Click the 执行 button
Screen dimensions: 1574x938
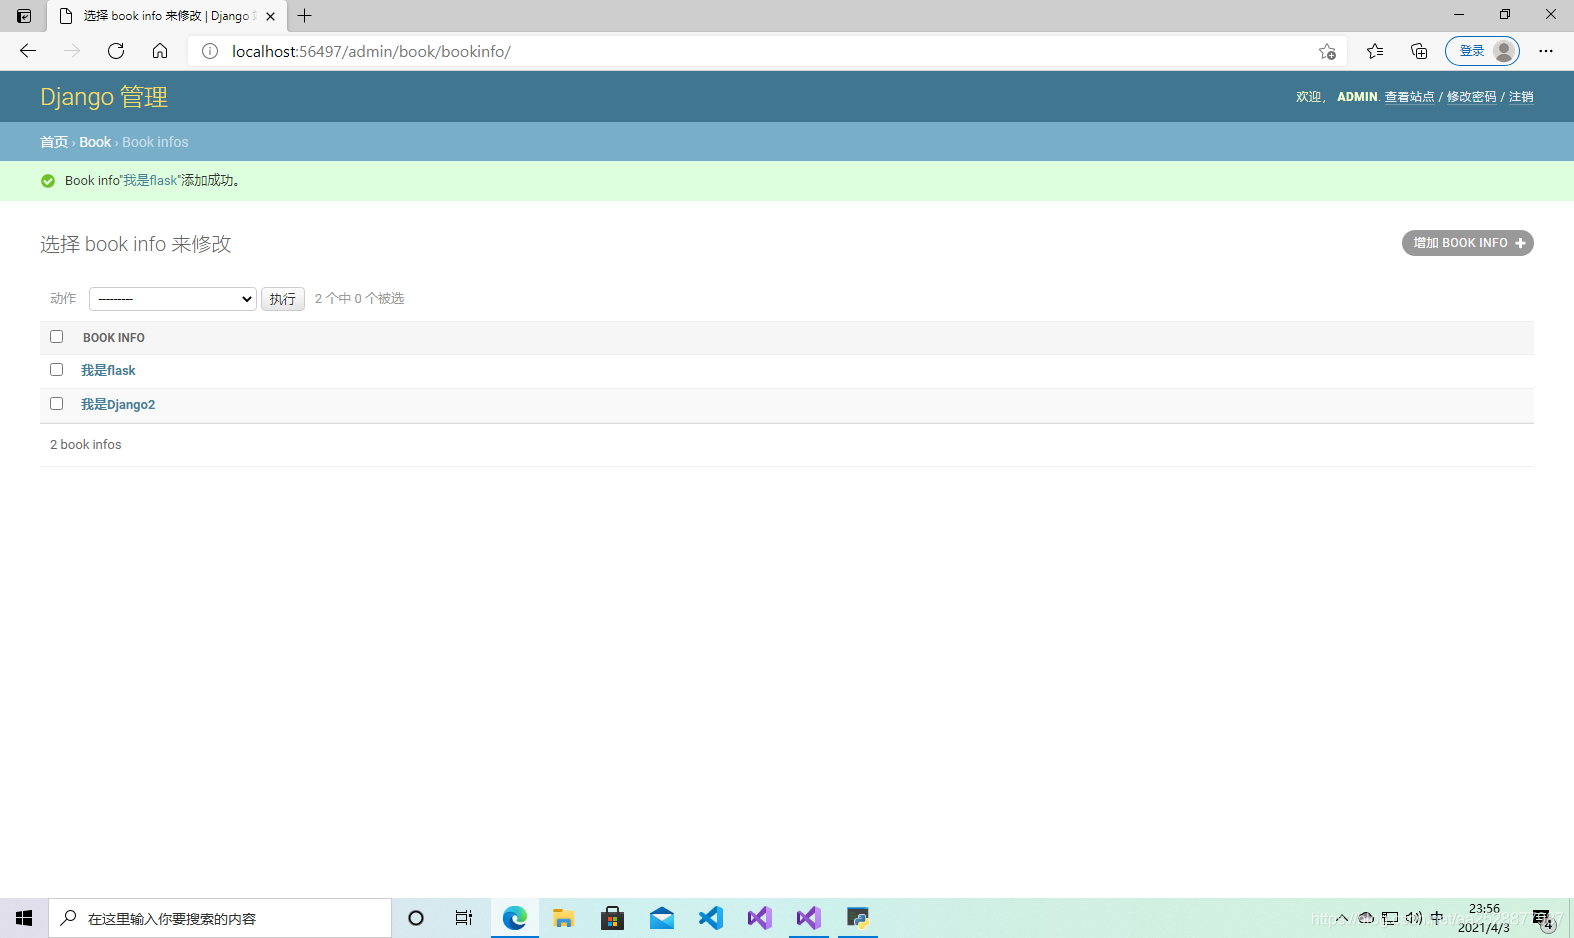tap(283, 299)
